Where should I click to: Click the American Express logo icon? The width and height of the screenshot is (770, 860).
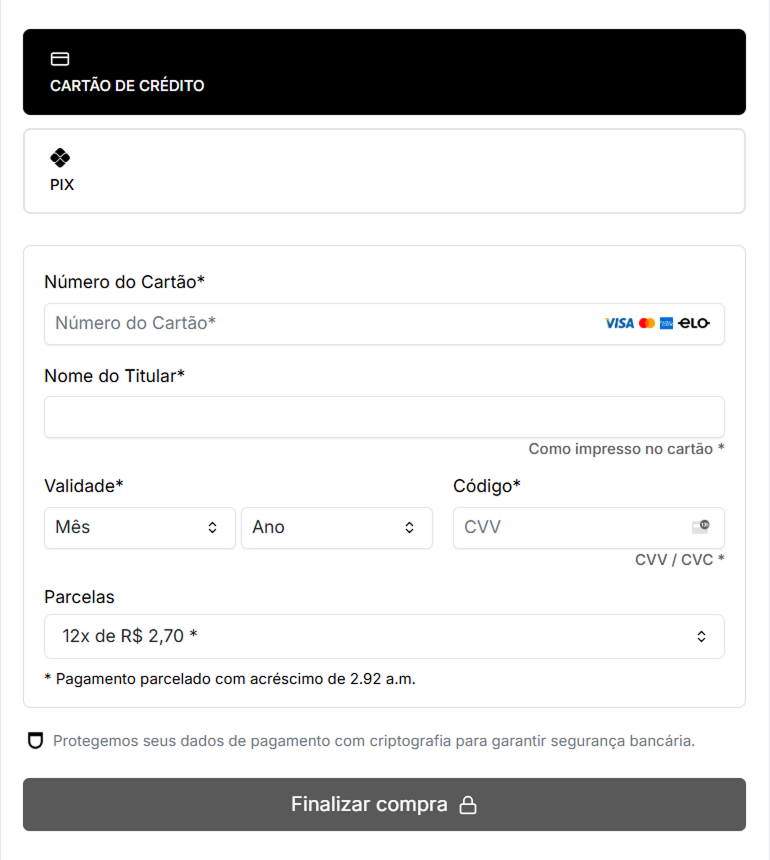(666, 324)
